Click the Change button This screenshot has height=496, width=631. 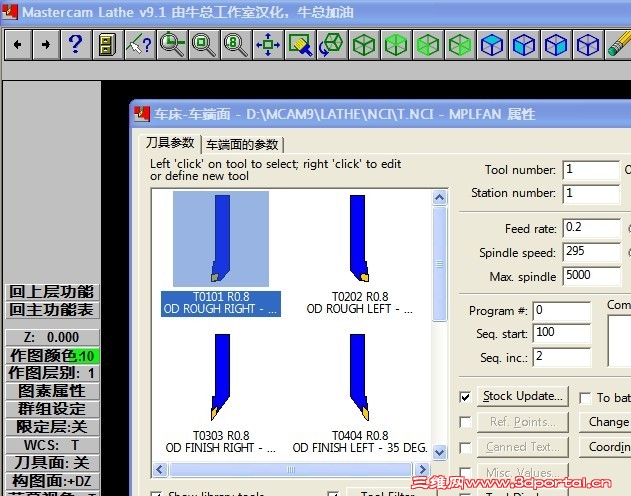[605, 422]
